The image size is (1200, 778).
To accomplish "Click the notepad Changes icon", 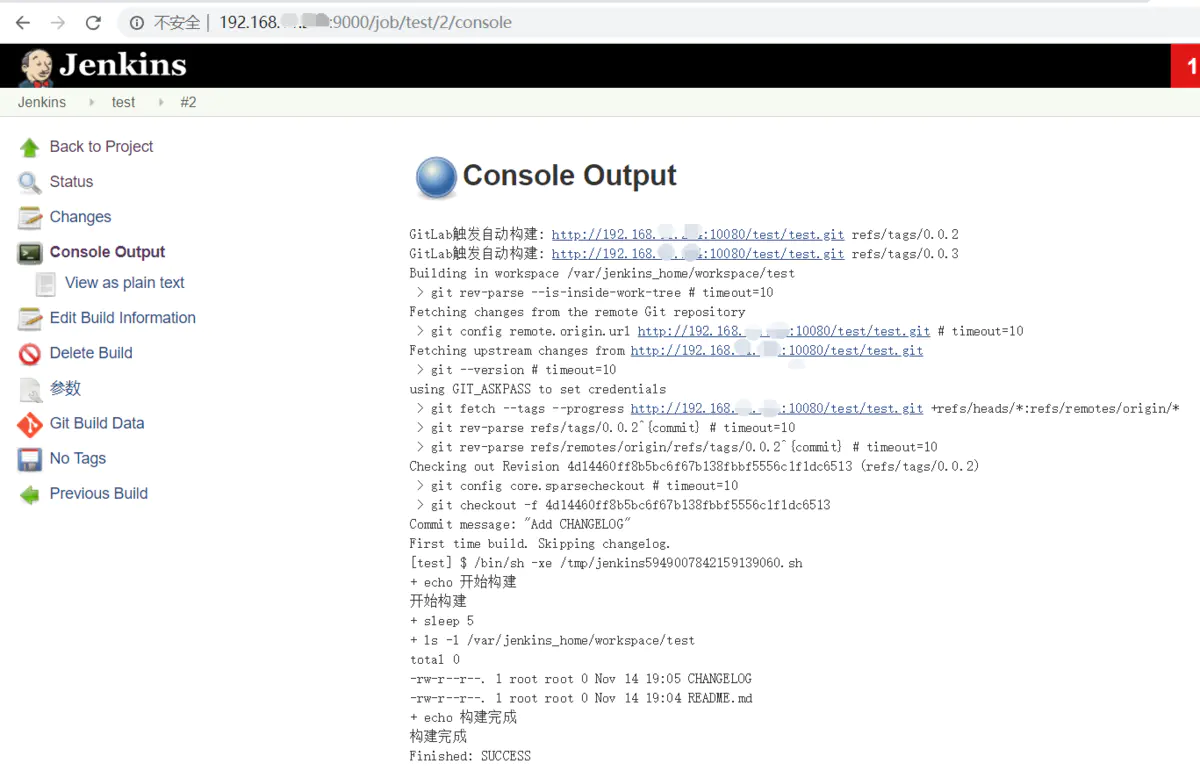I will click(x=30, y=217).
